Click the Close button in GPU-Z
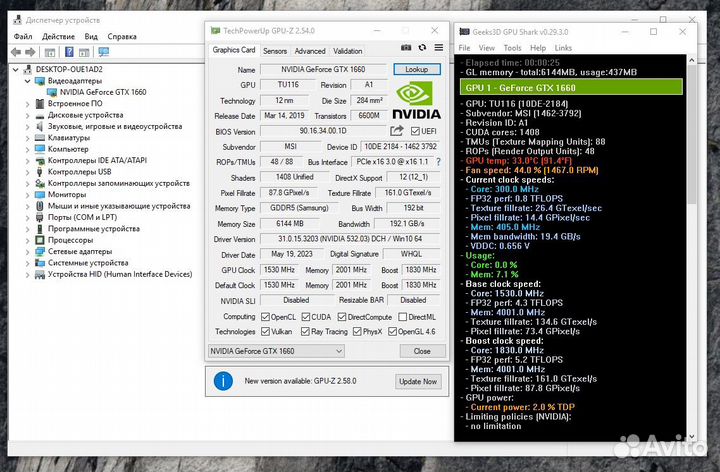 tap(422, 351)
